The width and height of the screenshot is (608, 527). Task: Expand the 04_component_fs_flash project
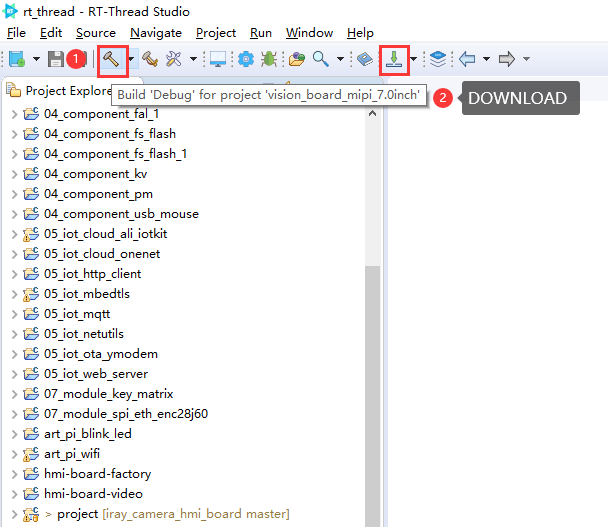tap(14, 134)
